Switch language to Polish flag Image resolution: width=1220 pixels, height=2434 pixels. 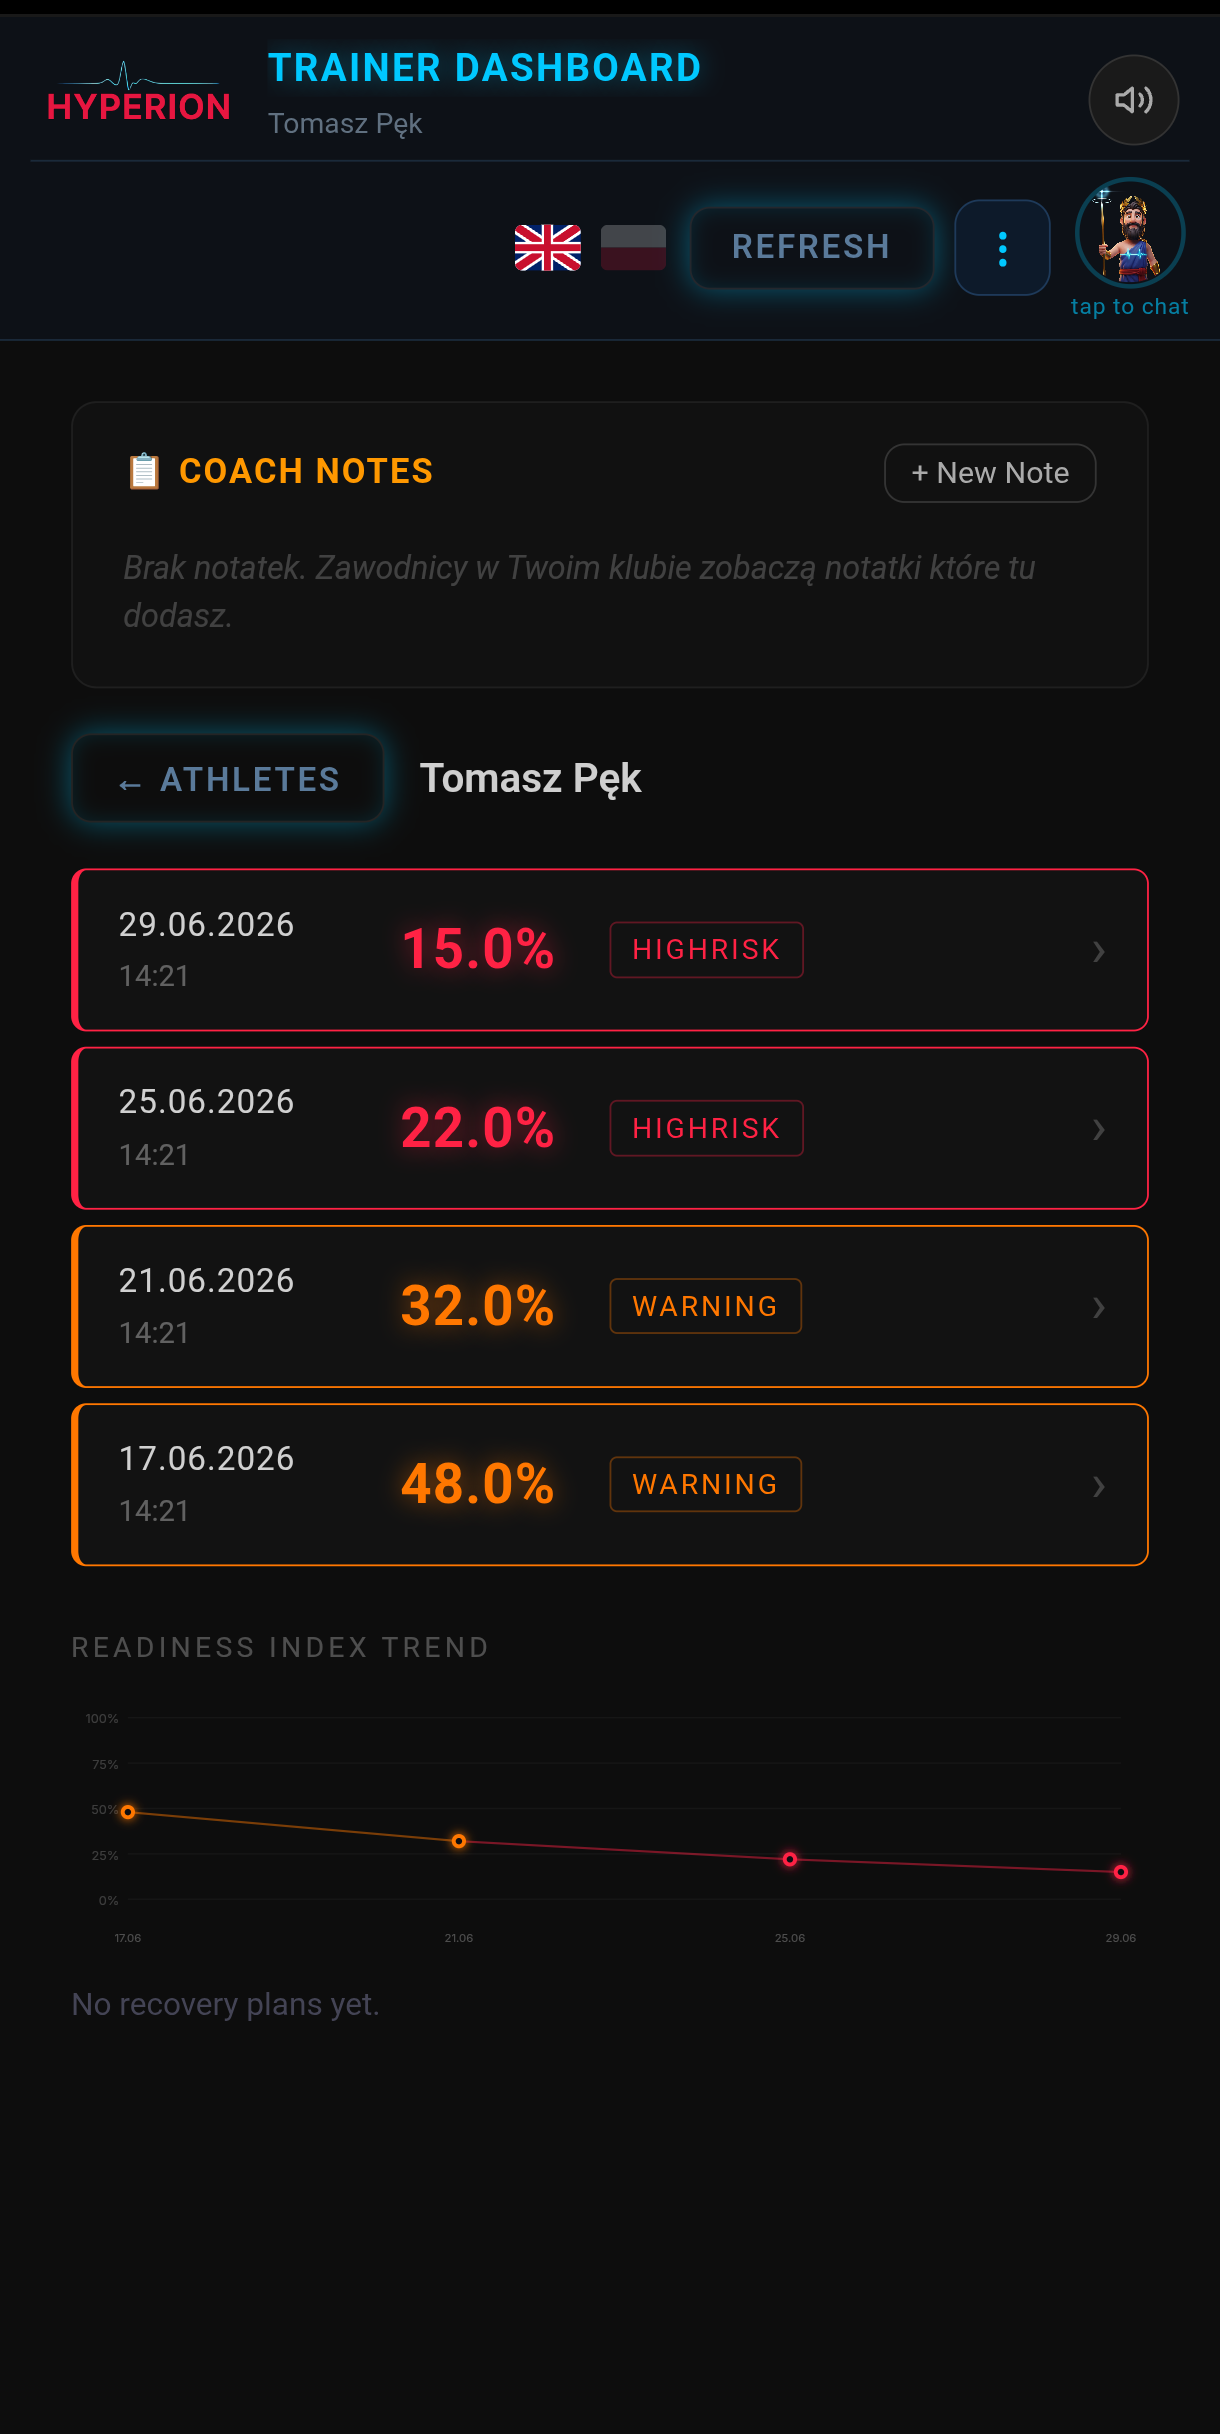(633, 247)
